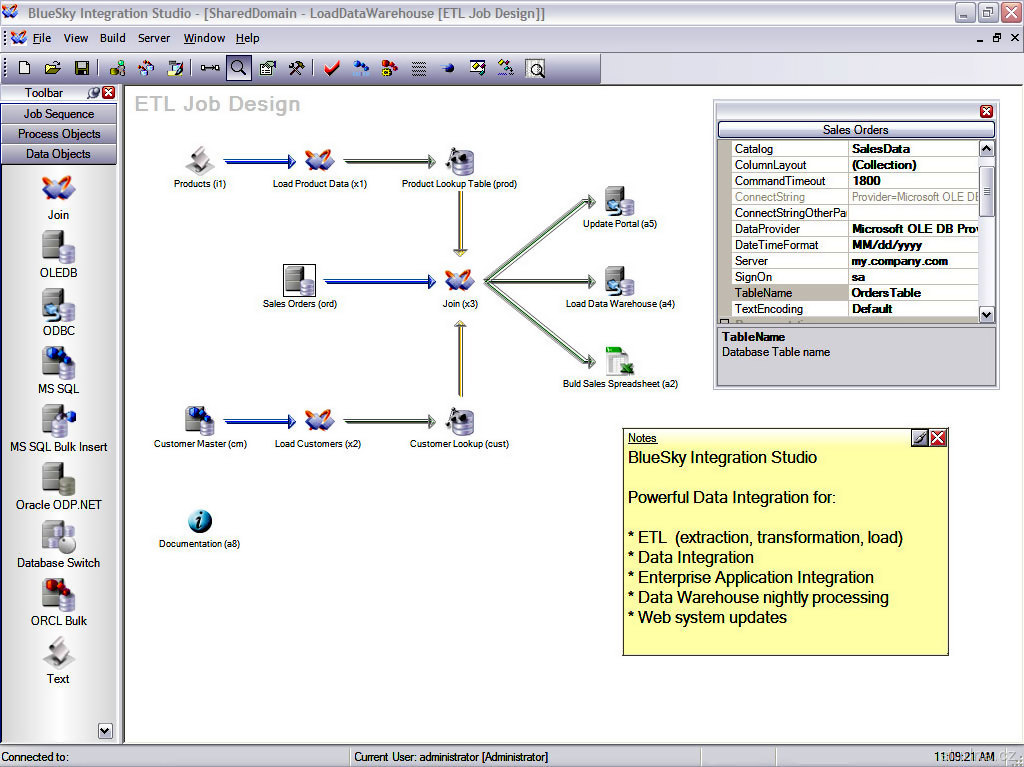The height and width of the screenshot is (767, 1024).
Task: Select the MS SQL data object in palette
Action: [x=58, y=371]
